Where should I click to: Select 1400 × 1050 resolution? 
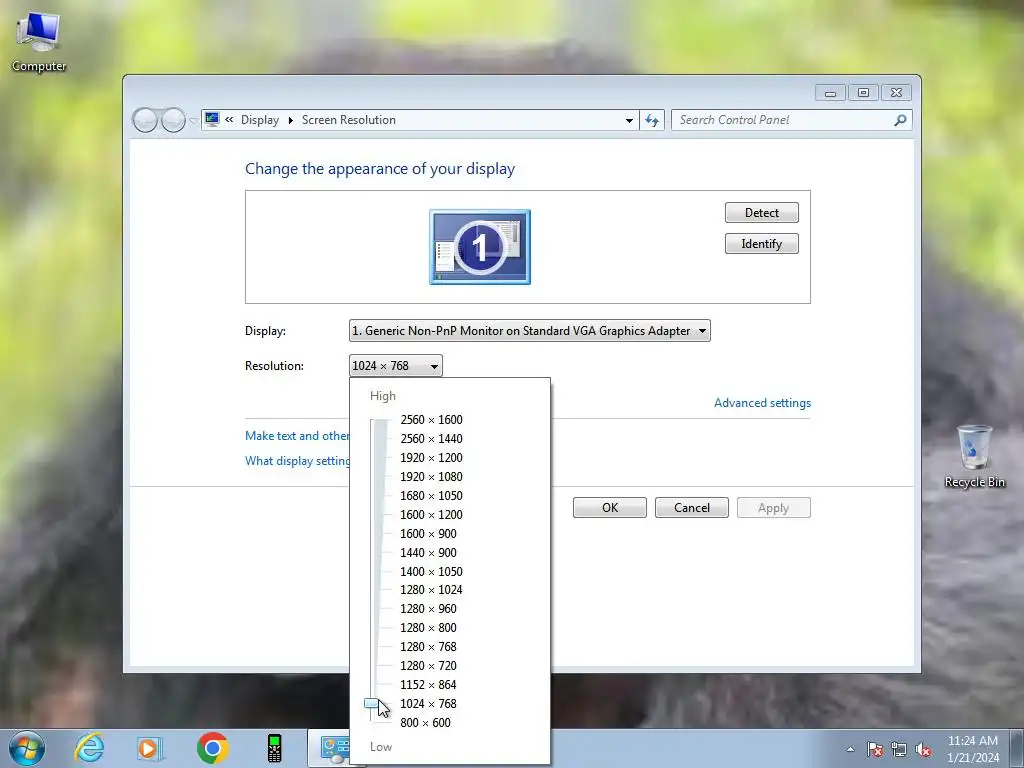(431, 571)
